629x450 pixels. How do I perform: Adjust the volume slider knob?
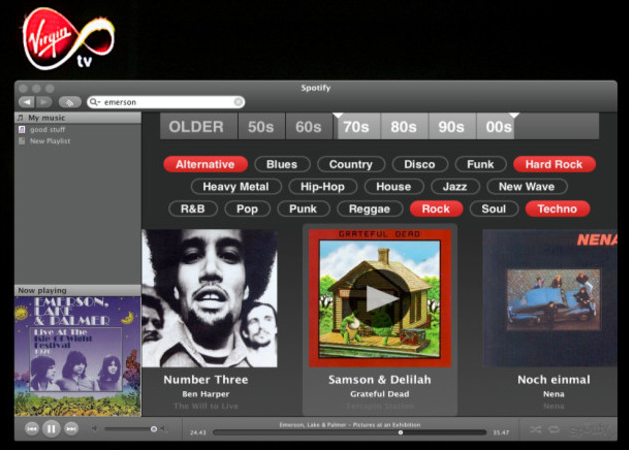coord(154,429)
